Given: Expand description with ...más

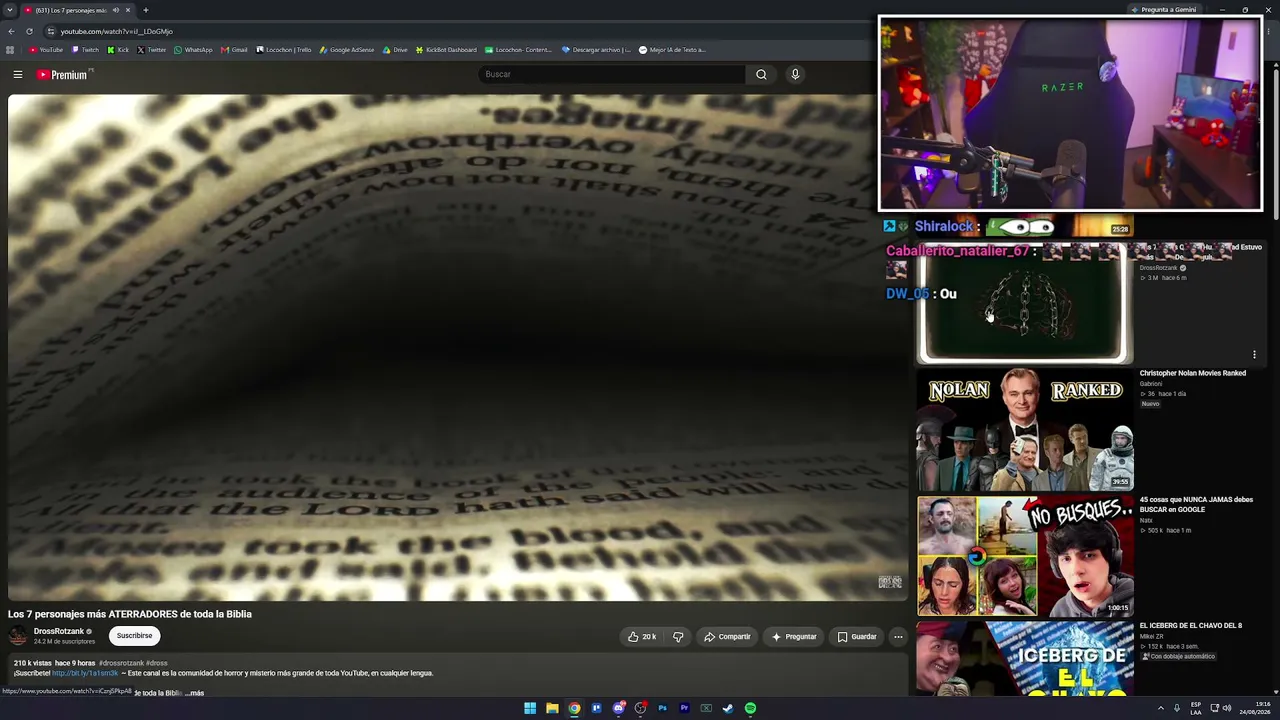Looking at the screenshot, I should click(194, 693).
